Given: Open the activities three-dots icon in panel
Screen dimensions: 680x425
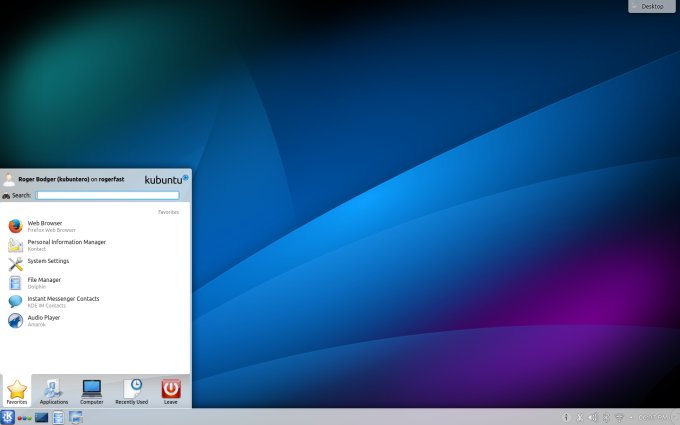Looking at the screenshot, I should [x=24, y=418].
